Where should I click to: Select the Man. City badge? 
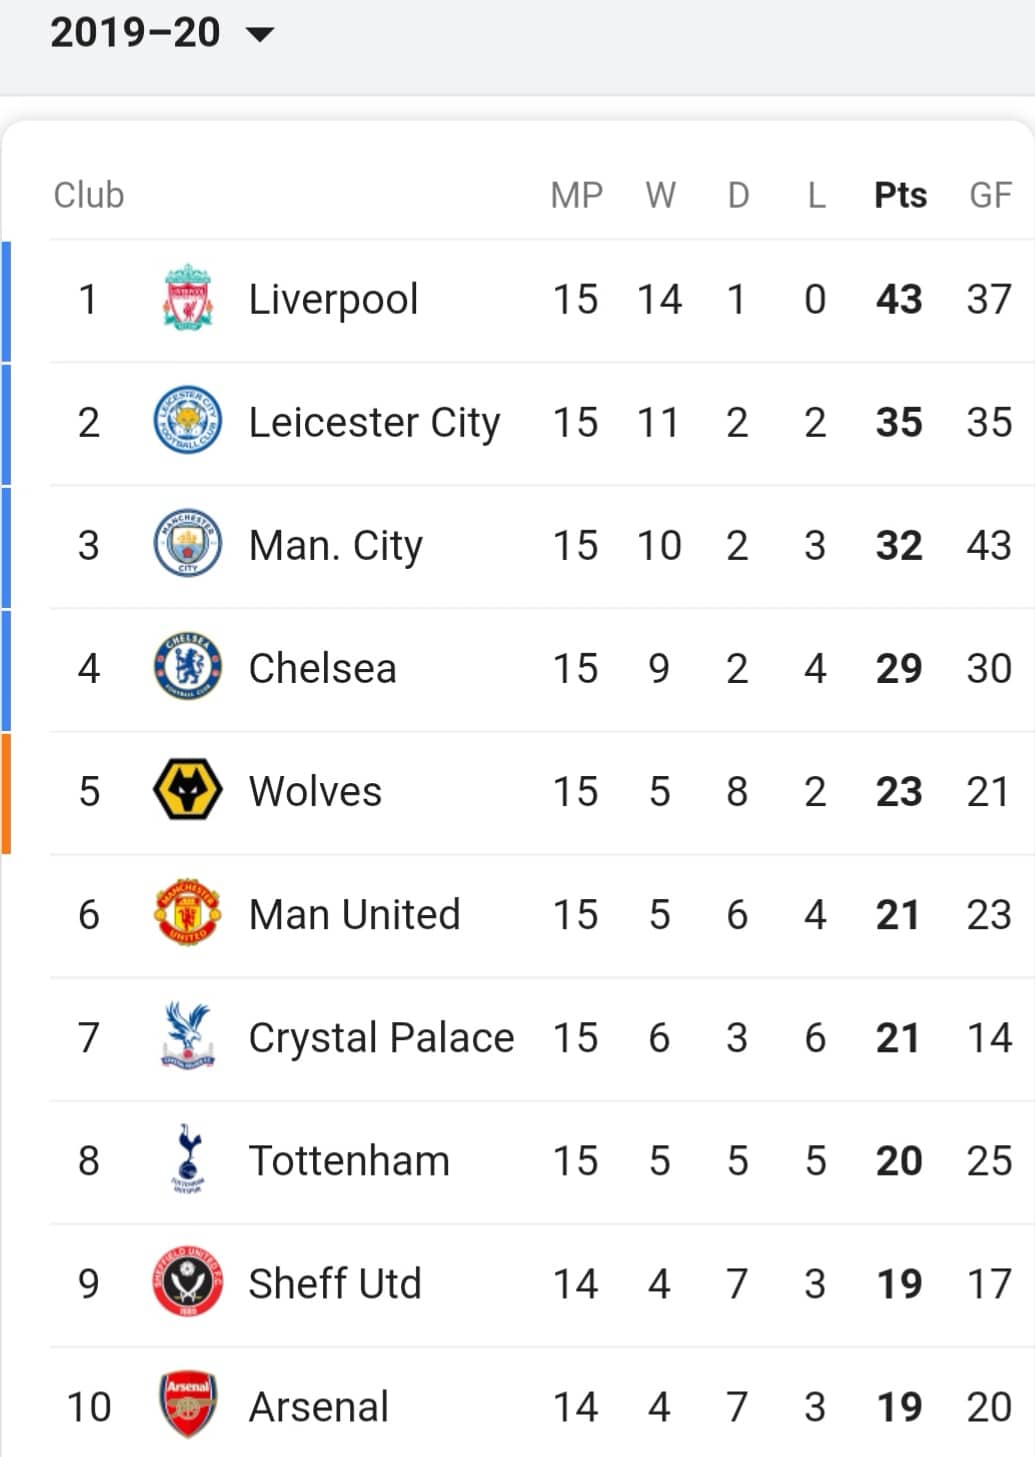[188, 544]
